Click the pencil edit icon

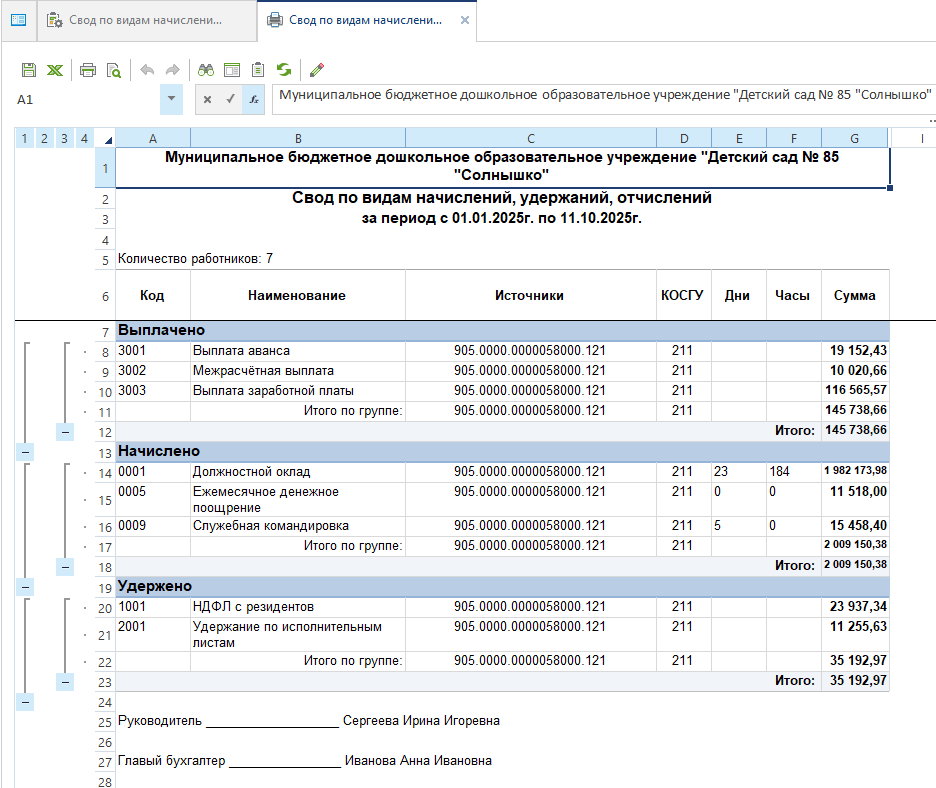[317, 70]
